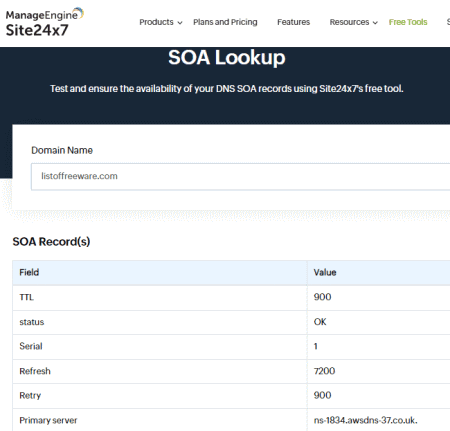The width and height of the screenshot is (450, 431).
Task: Click the Domain Name input field
Action: tap(240, 176)
